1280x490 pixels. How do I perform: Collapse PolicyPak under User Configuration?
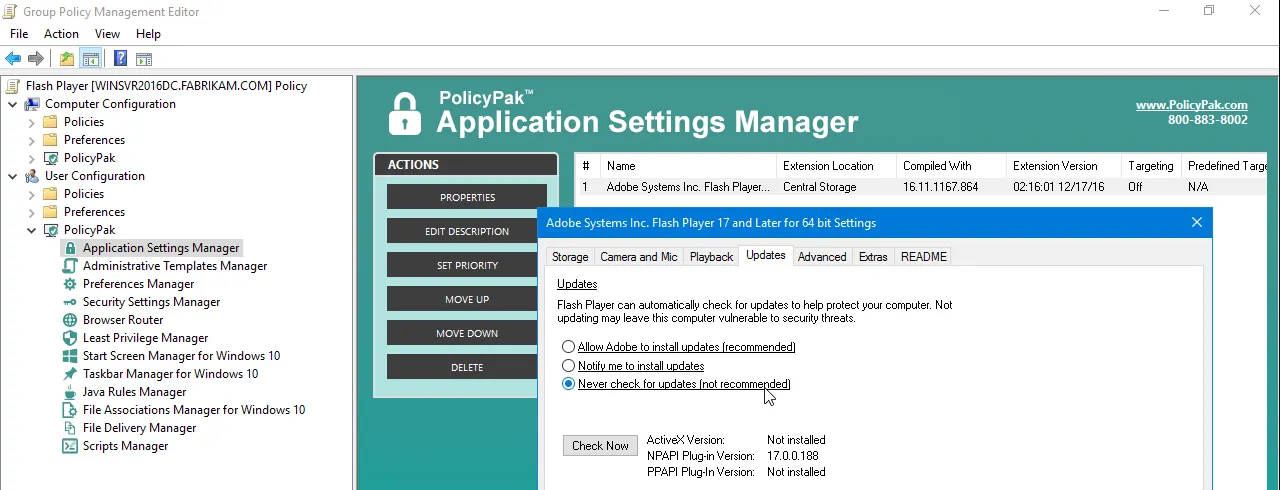click(32, 230)
